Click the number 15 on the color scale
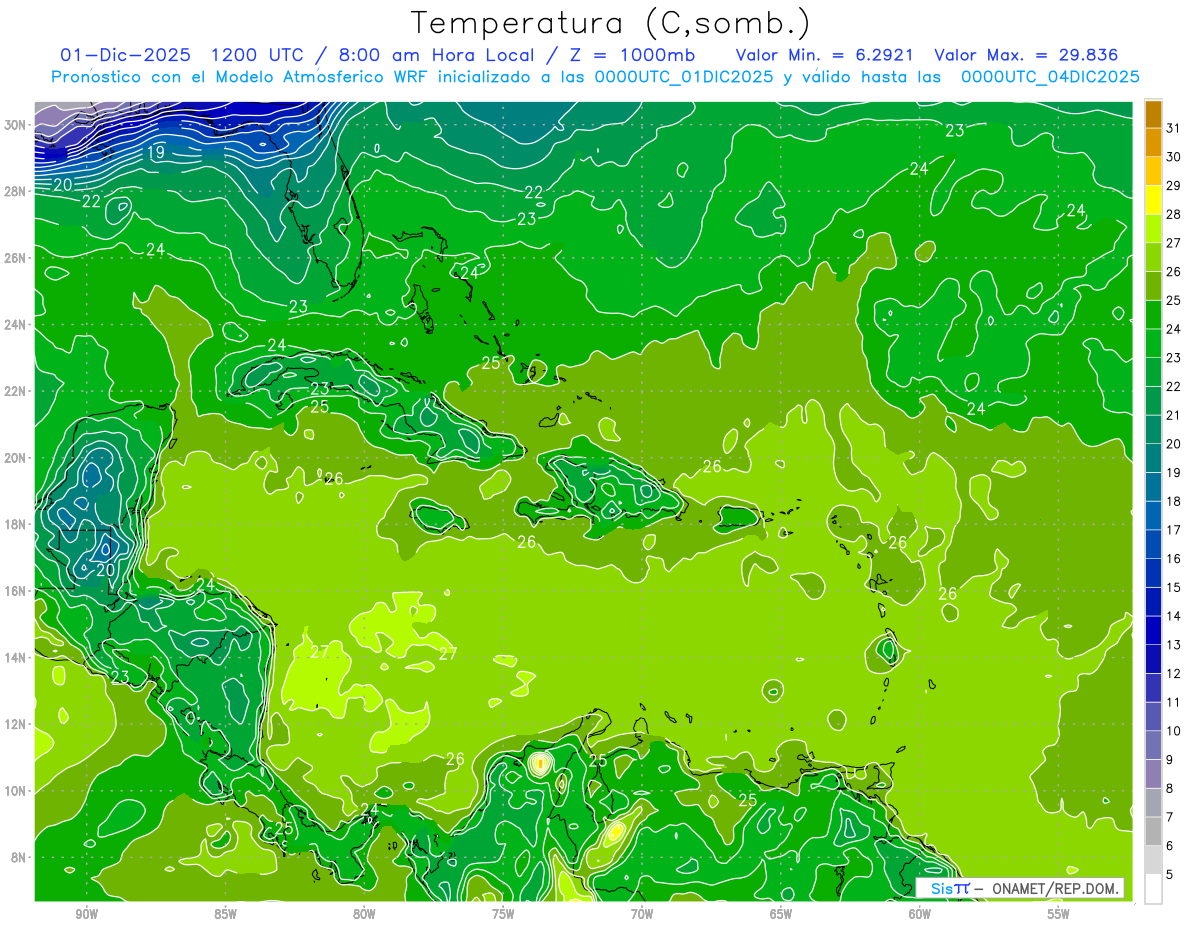Image resolution: width=1200 pixels, height=927 pixels. click(x=1174, y=587)
